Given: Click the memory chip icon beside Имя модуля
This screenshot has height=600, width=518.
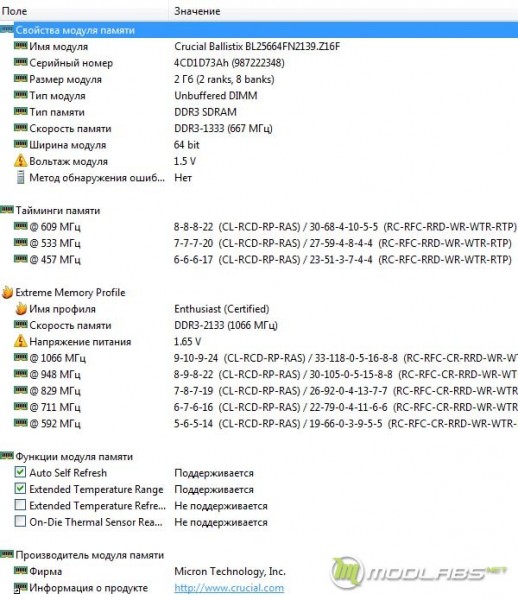Looking at the screenshot, I should [x=20, y=46].
